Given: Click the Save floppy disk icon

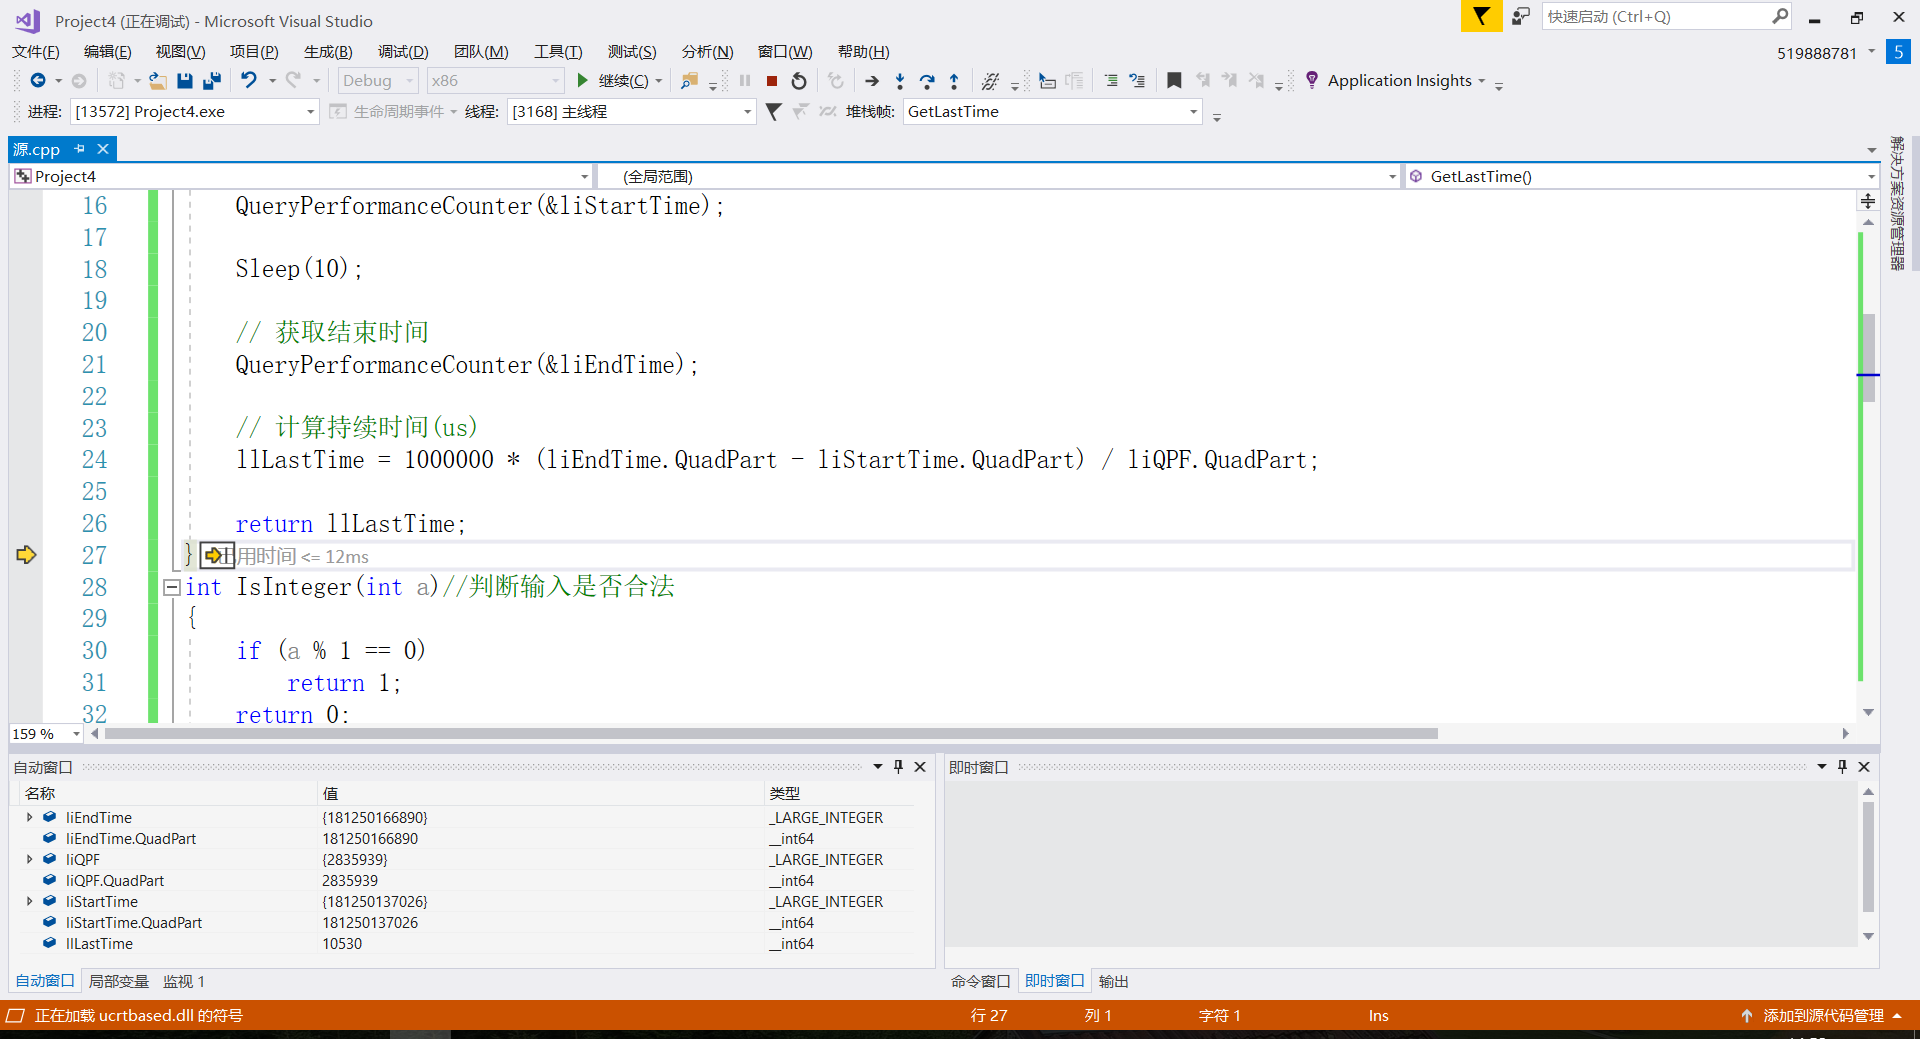Looking at the screenshot, I should (185, 81).
